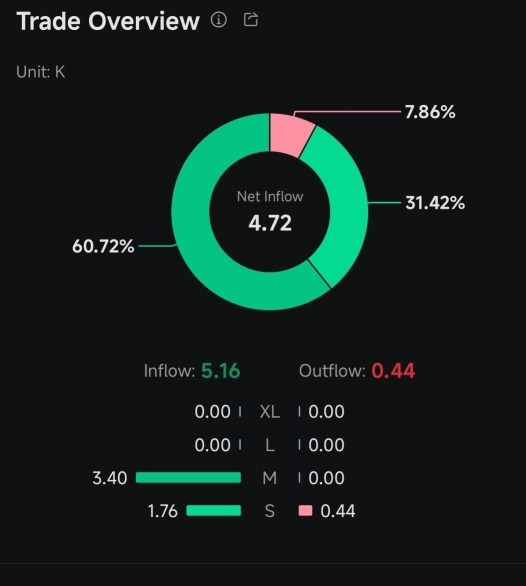The width and height of the screenshot is (526, 586).
Task: Tap the Net Inflow 4.72 center value
Action: [270, 223]
